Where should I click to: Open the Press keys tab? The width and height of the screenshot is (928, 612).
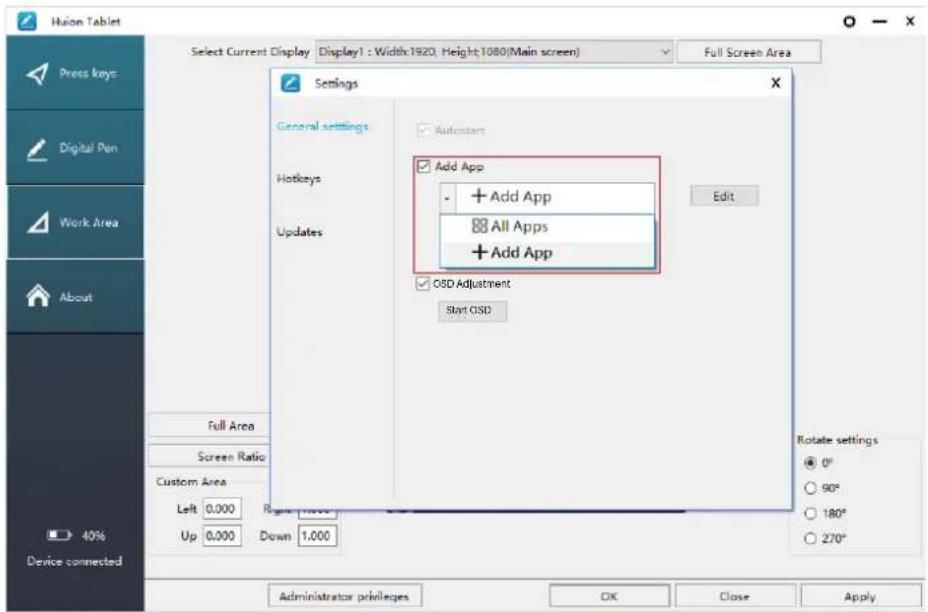coord(75,73)
